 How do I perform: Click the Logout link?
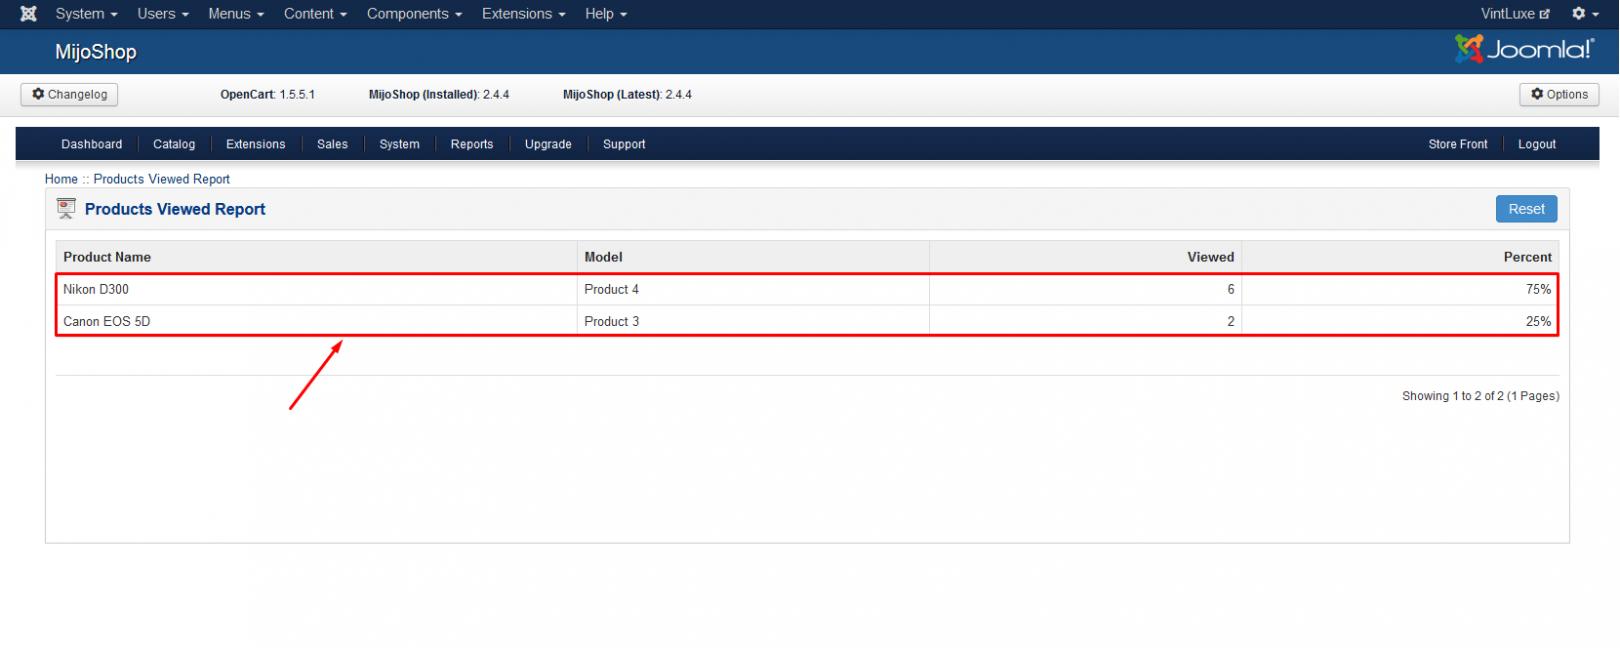[1537, 144]
